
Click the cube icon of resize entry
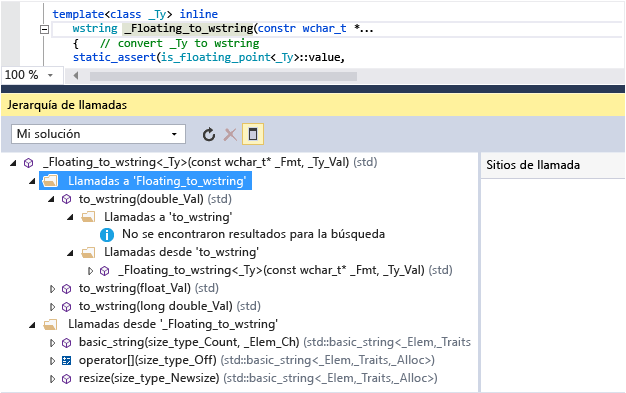[67, 379]
